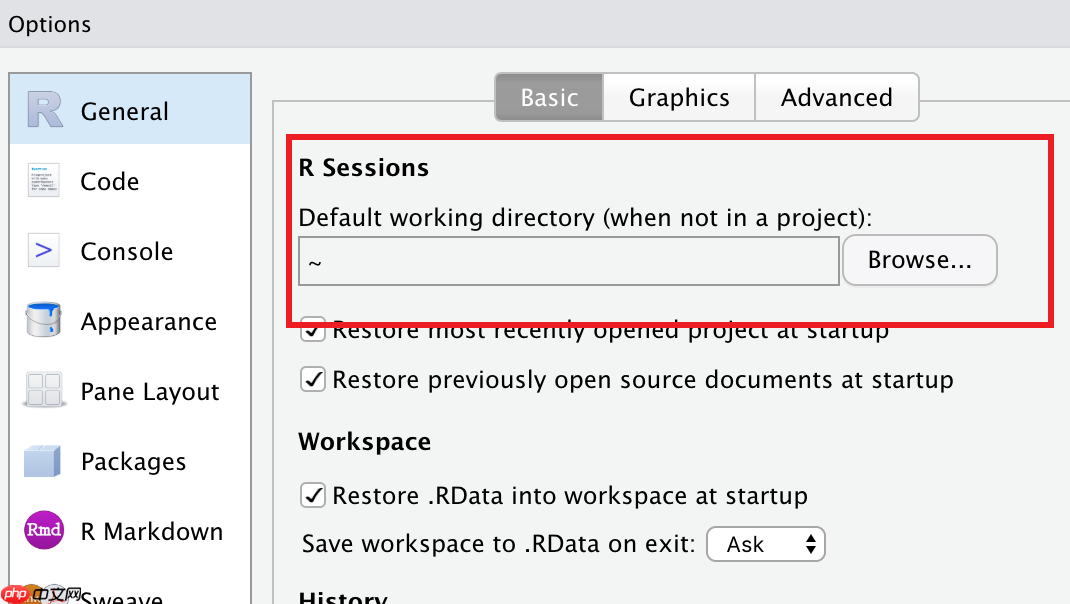Click the default working directory field
The image size is (1070, 604).
568,261
